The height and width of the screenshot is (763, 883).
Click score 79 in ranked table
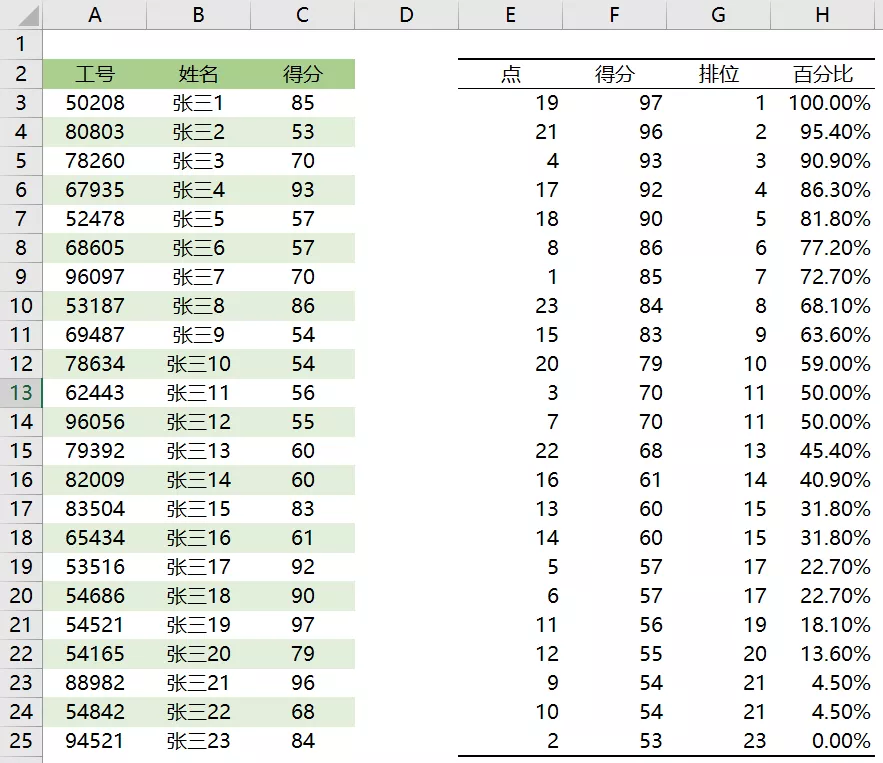click(614, 364)
